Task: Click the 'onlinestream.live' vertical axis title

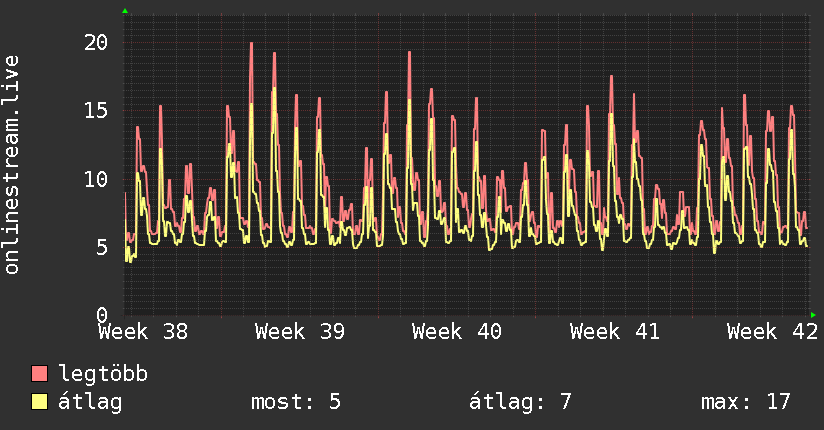Action: click(11, 165)
